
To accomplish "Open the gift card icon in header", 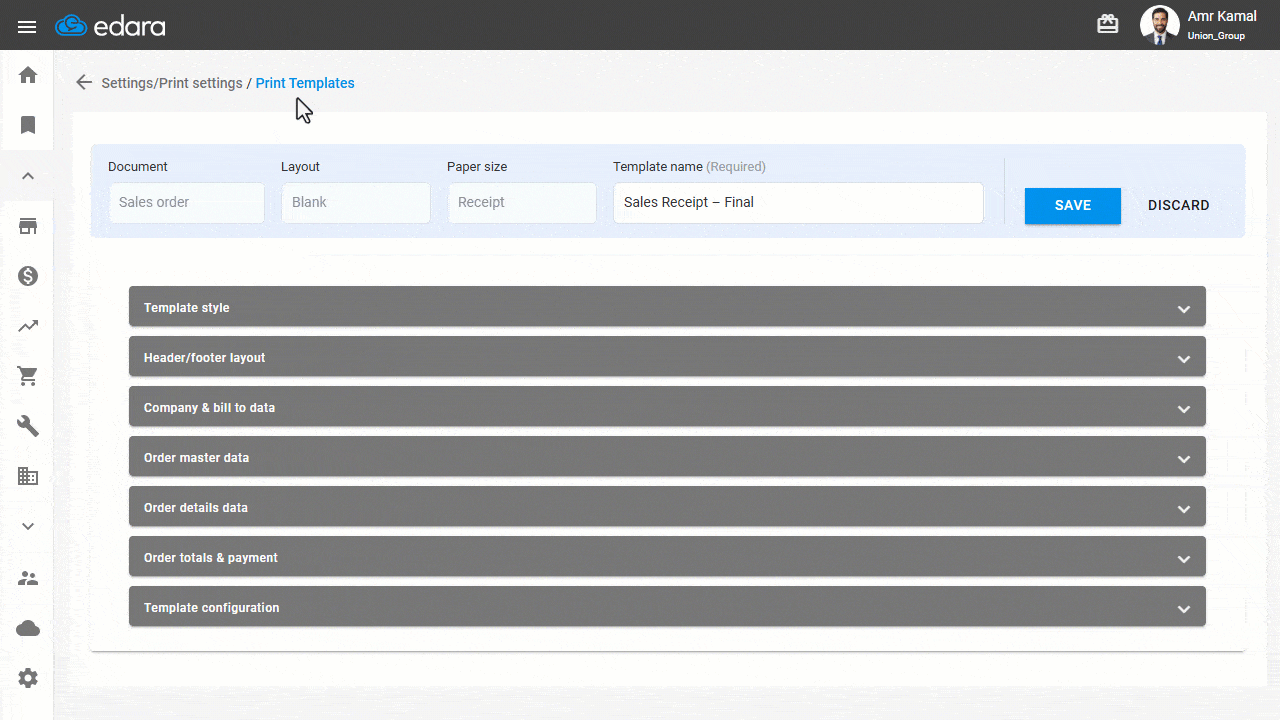I will coord(1108,24).
